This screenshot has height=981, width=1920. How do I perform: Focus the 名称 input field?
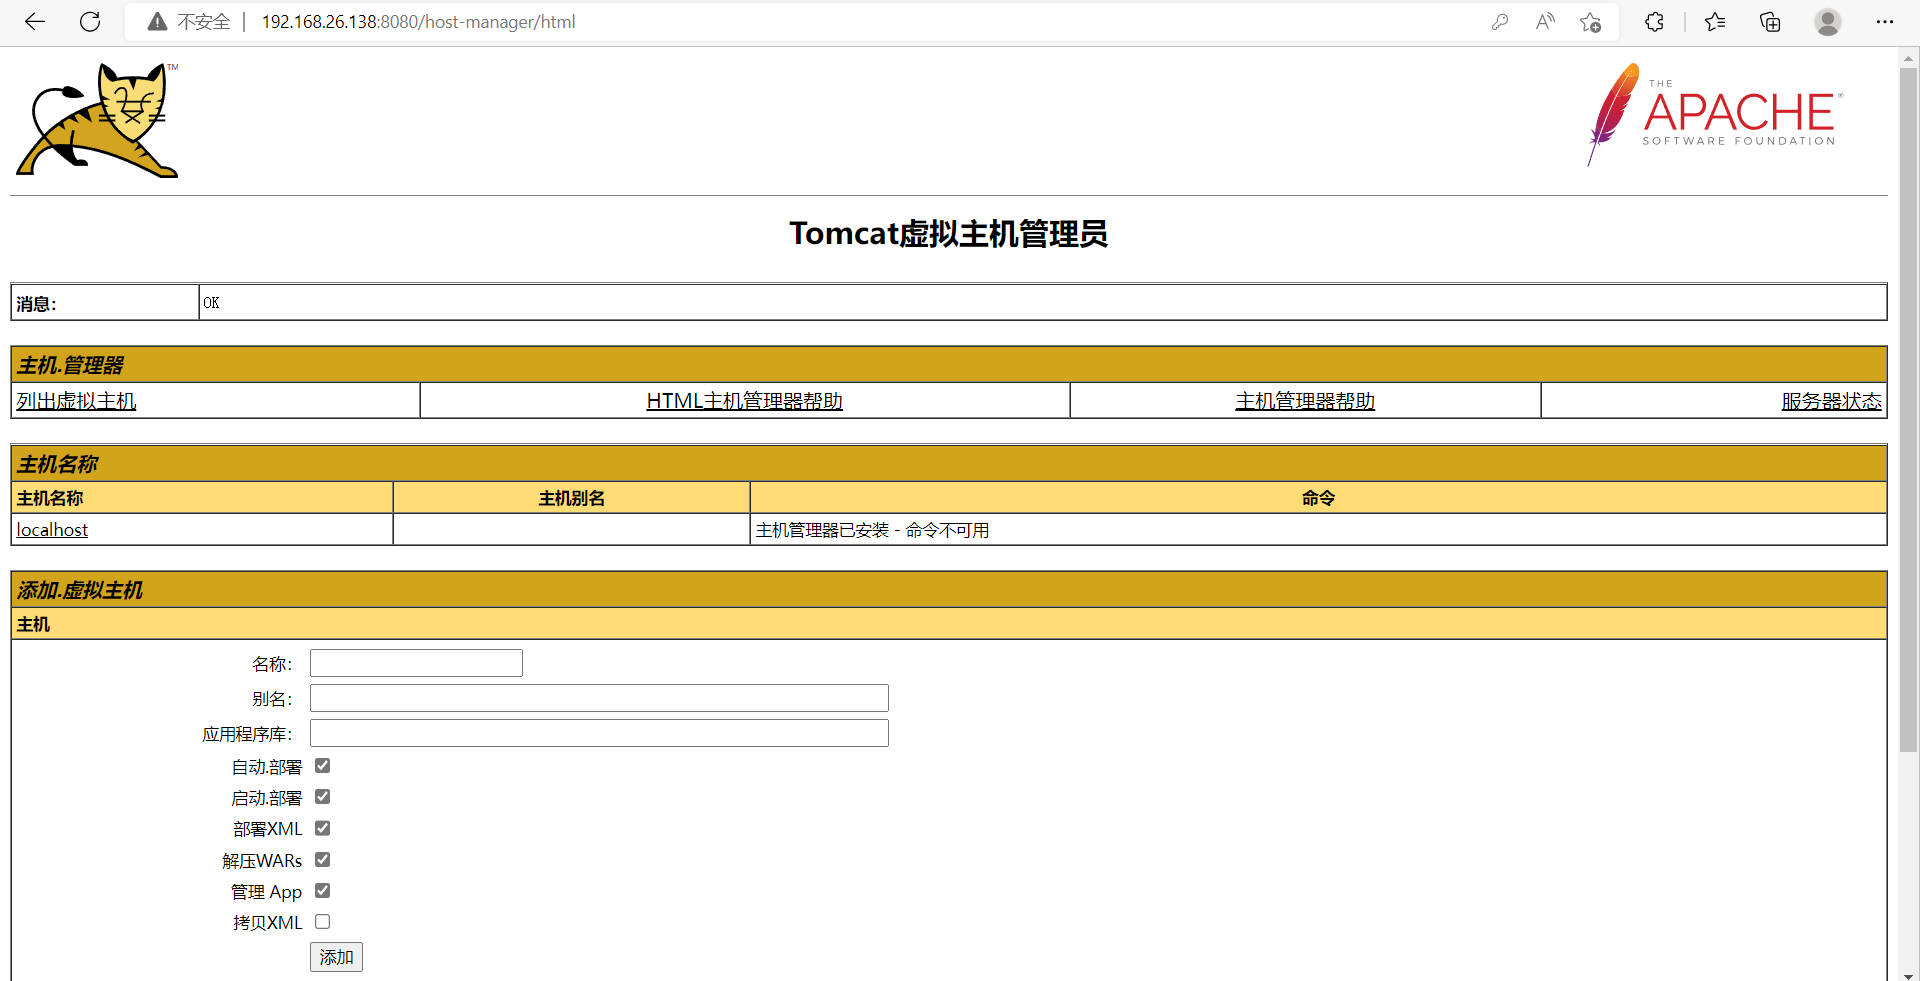pyautogui.click(x=416, y=663)
